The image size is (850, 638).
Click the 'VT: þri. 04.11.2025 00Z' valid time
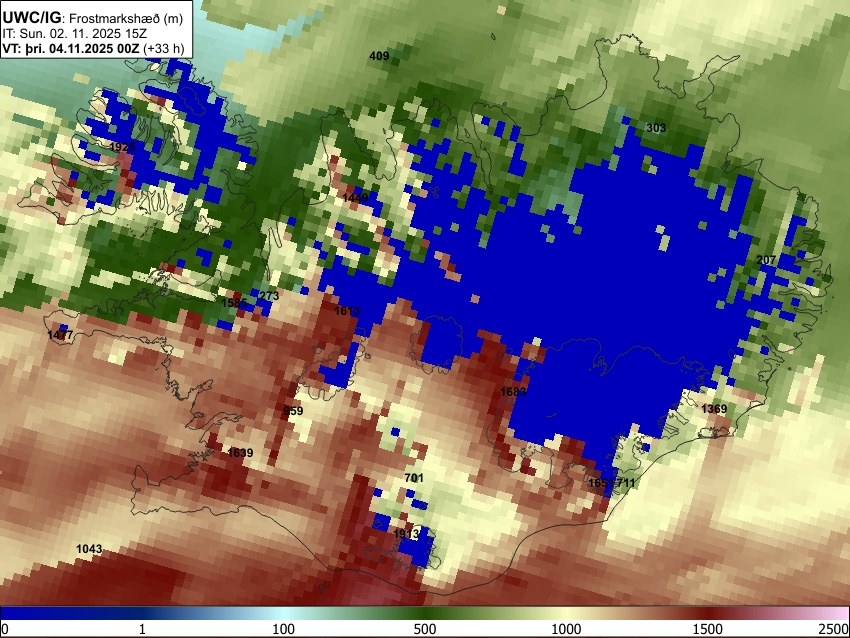71,48
